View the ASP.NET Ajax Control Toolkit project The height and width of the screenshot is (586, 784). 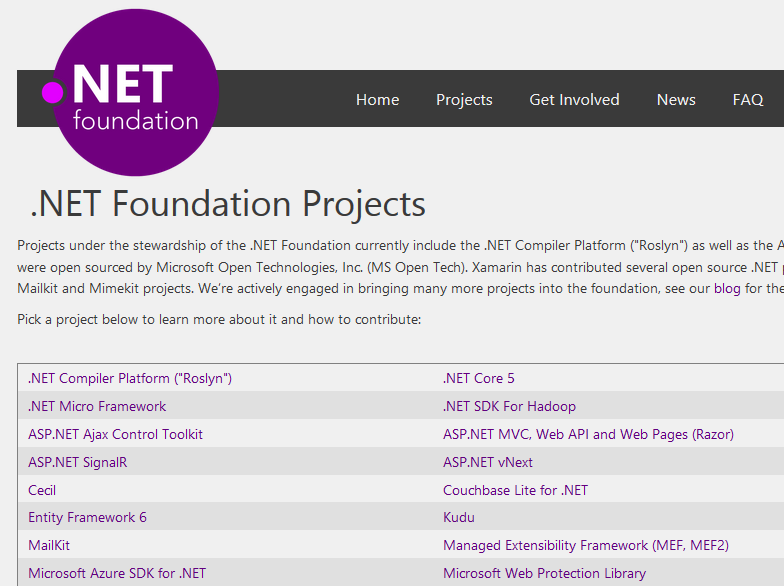[116, 434]
